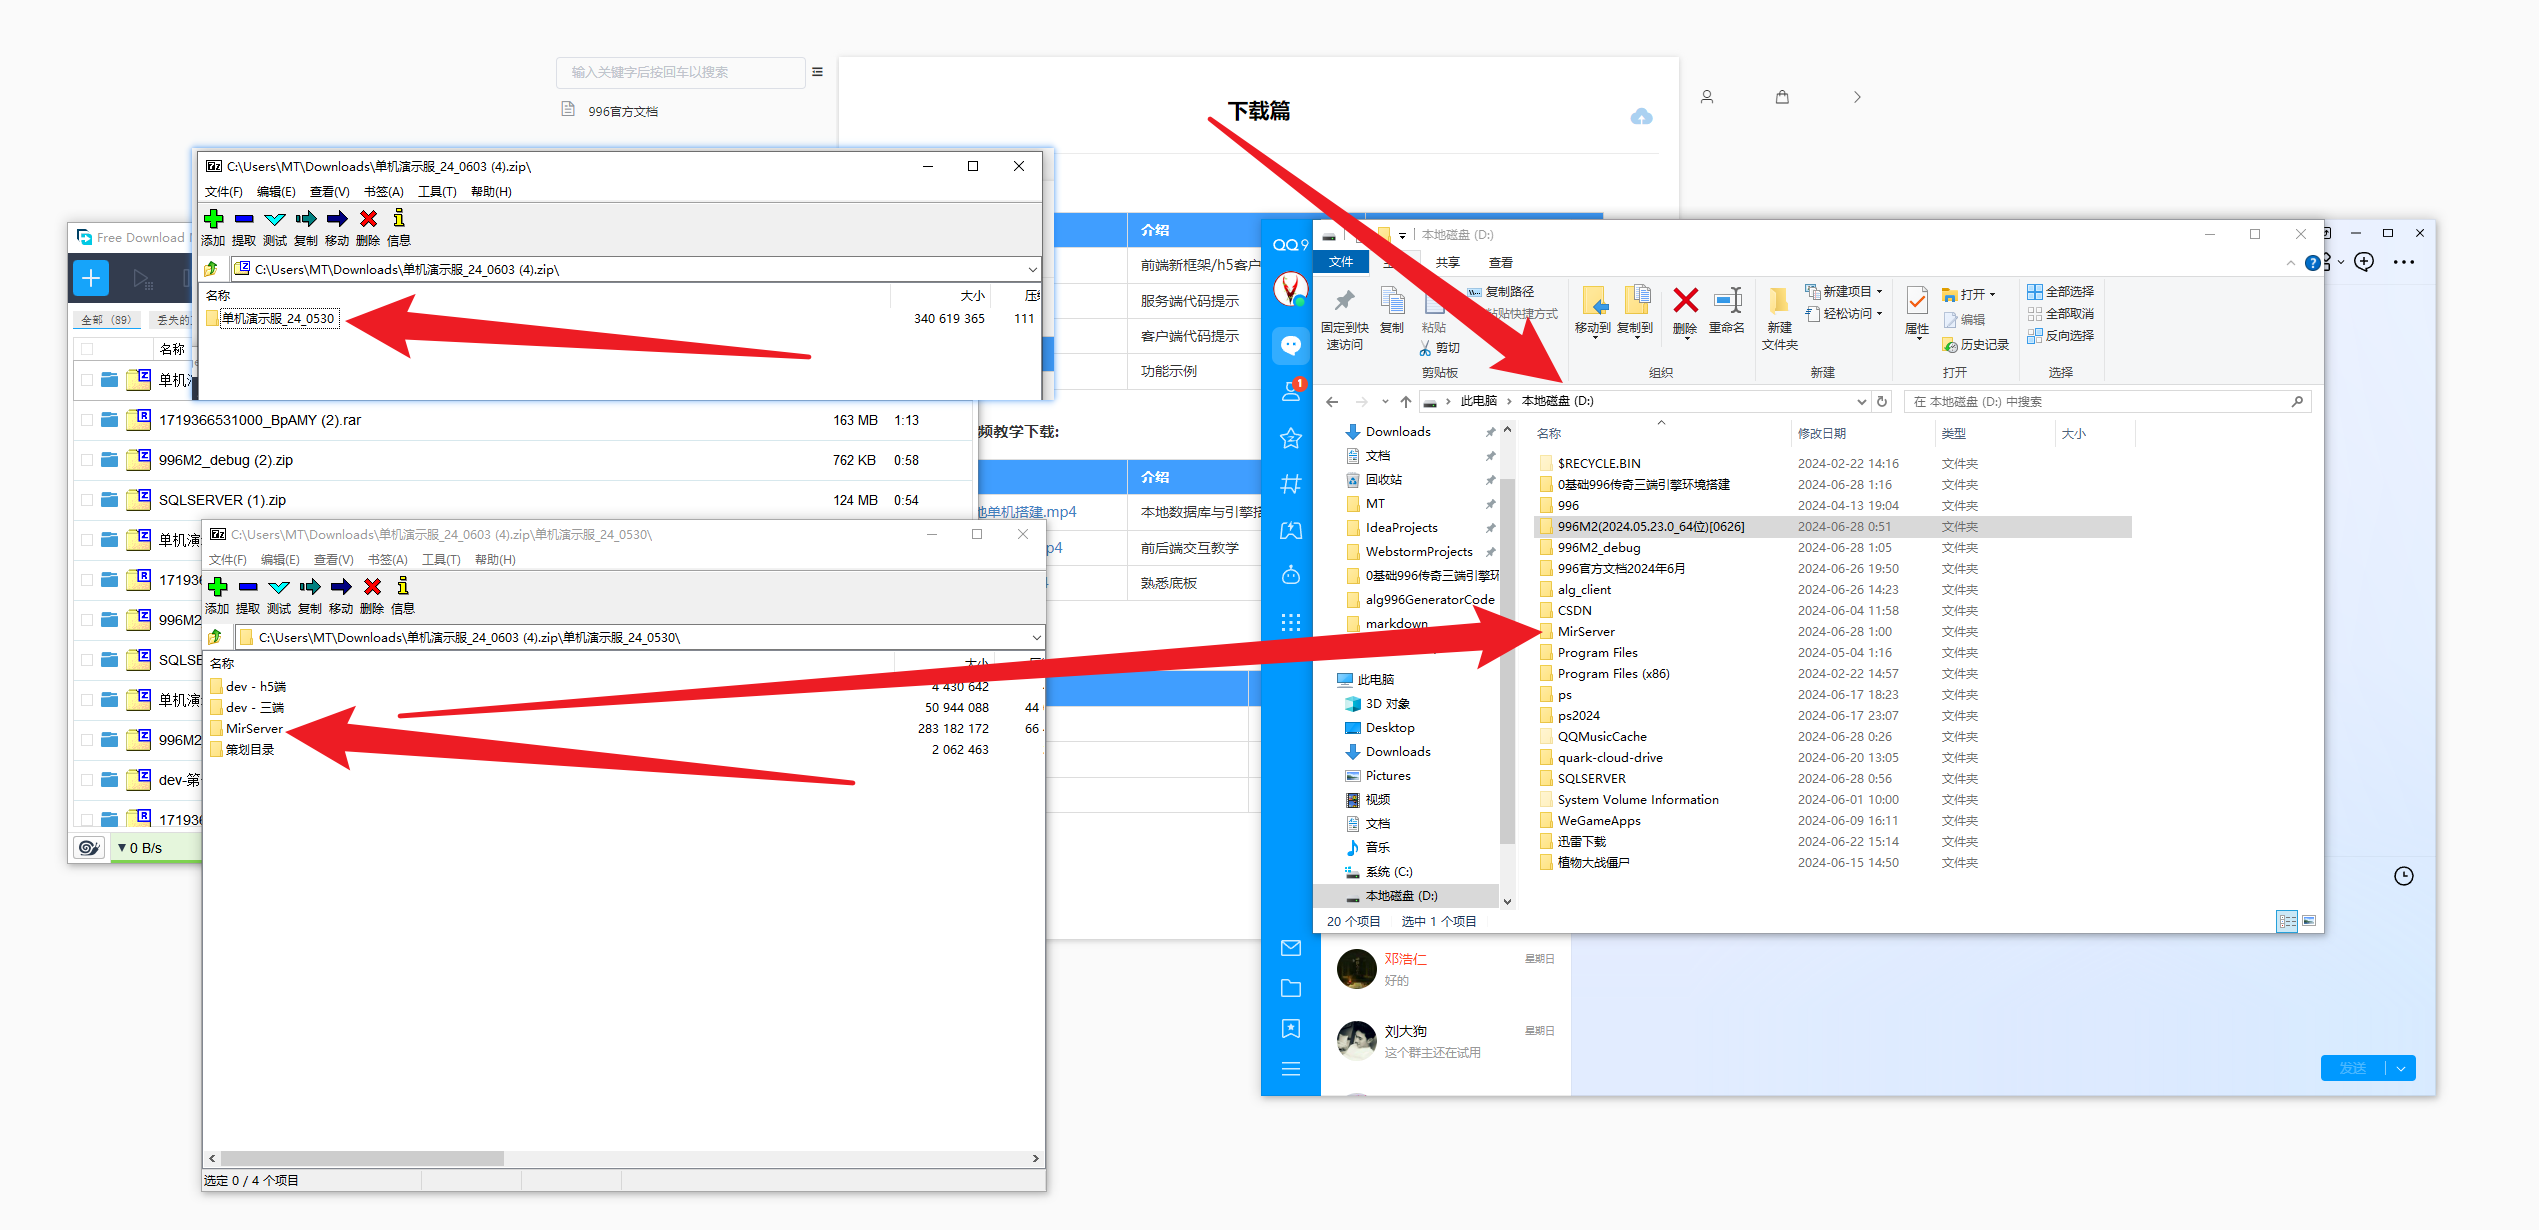Check the box for 1719366531000_BpAMY (2).rar
Viewport: 2539px width, 1230px height.
[x=87, y=420]
